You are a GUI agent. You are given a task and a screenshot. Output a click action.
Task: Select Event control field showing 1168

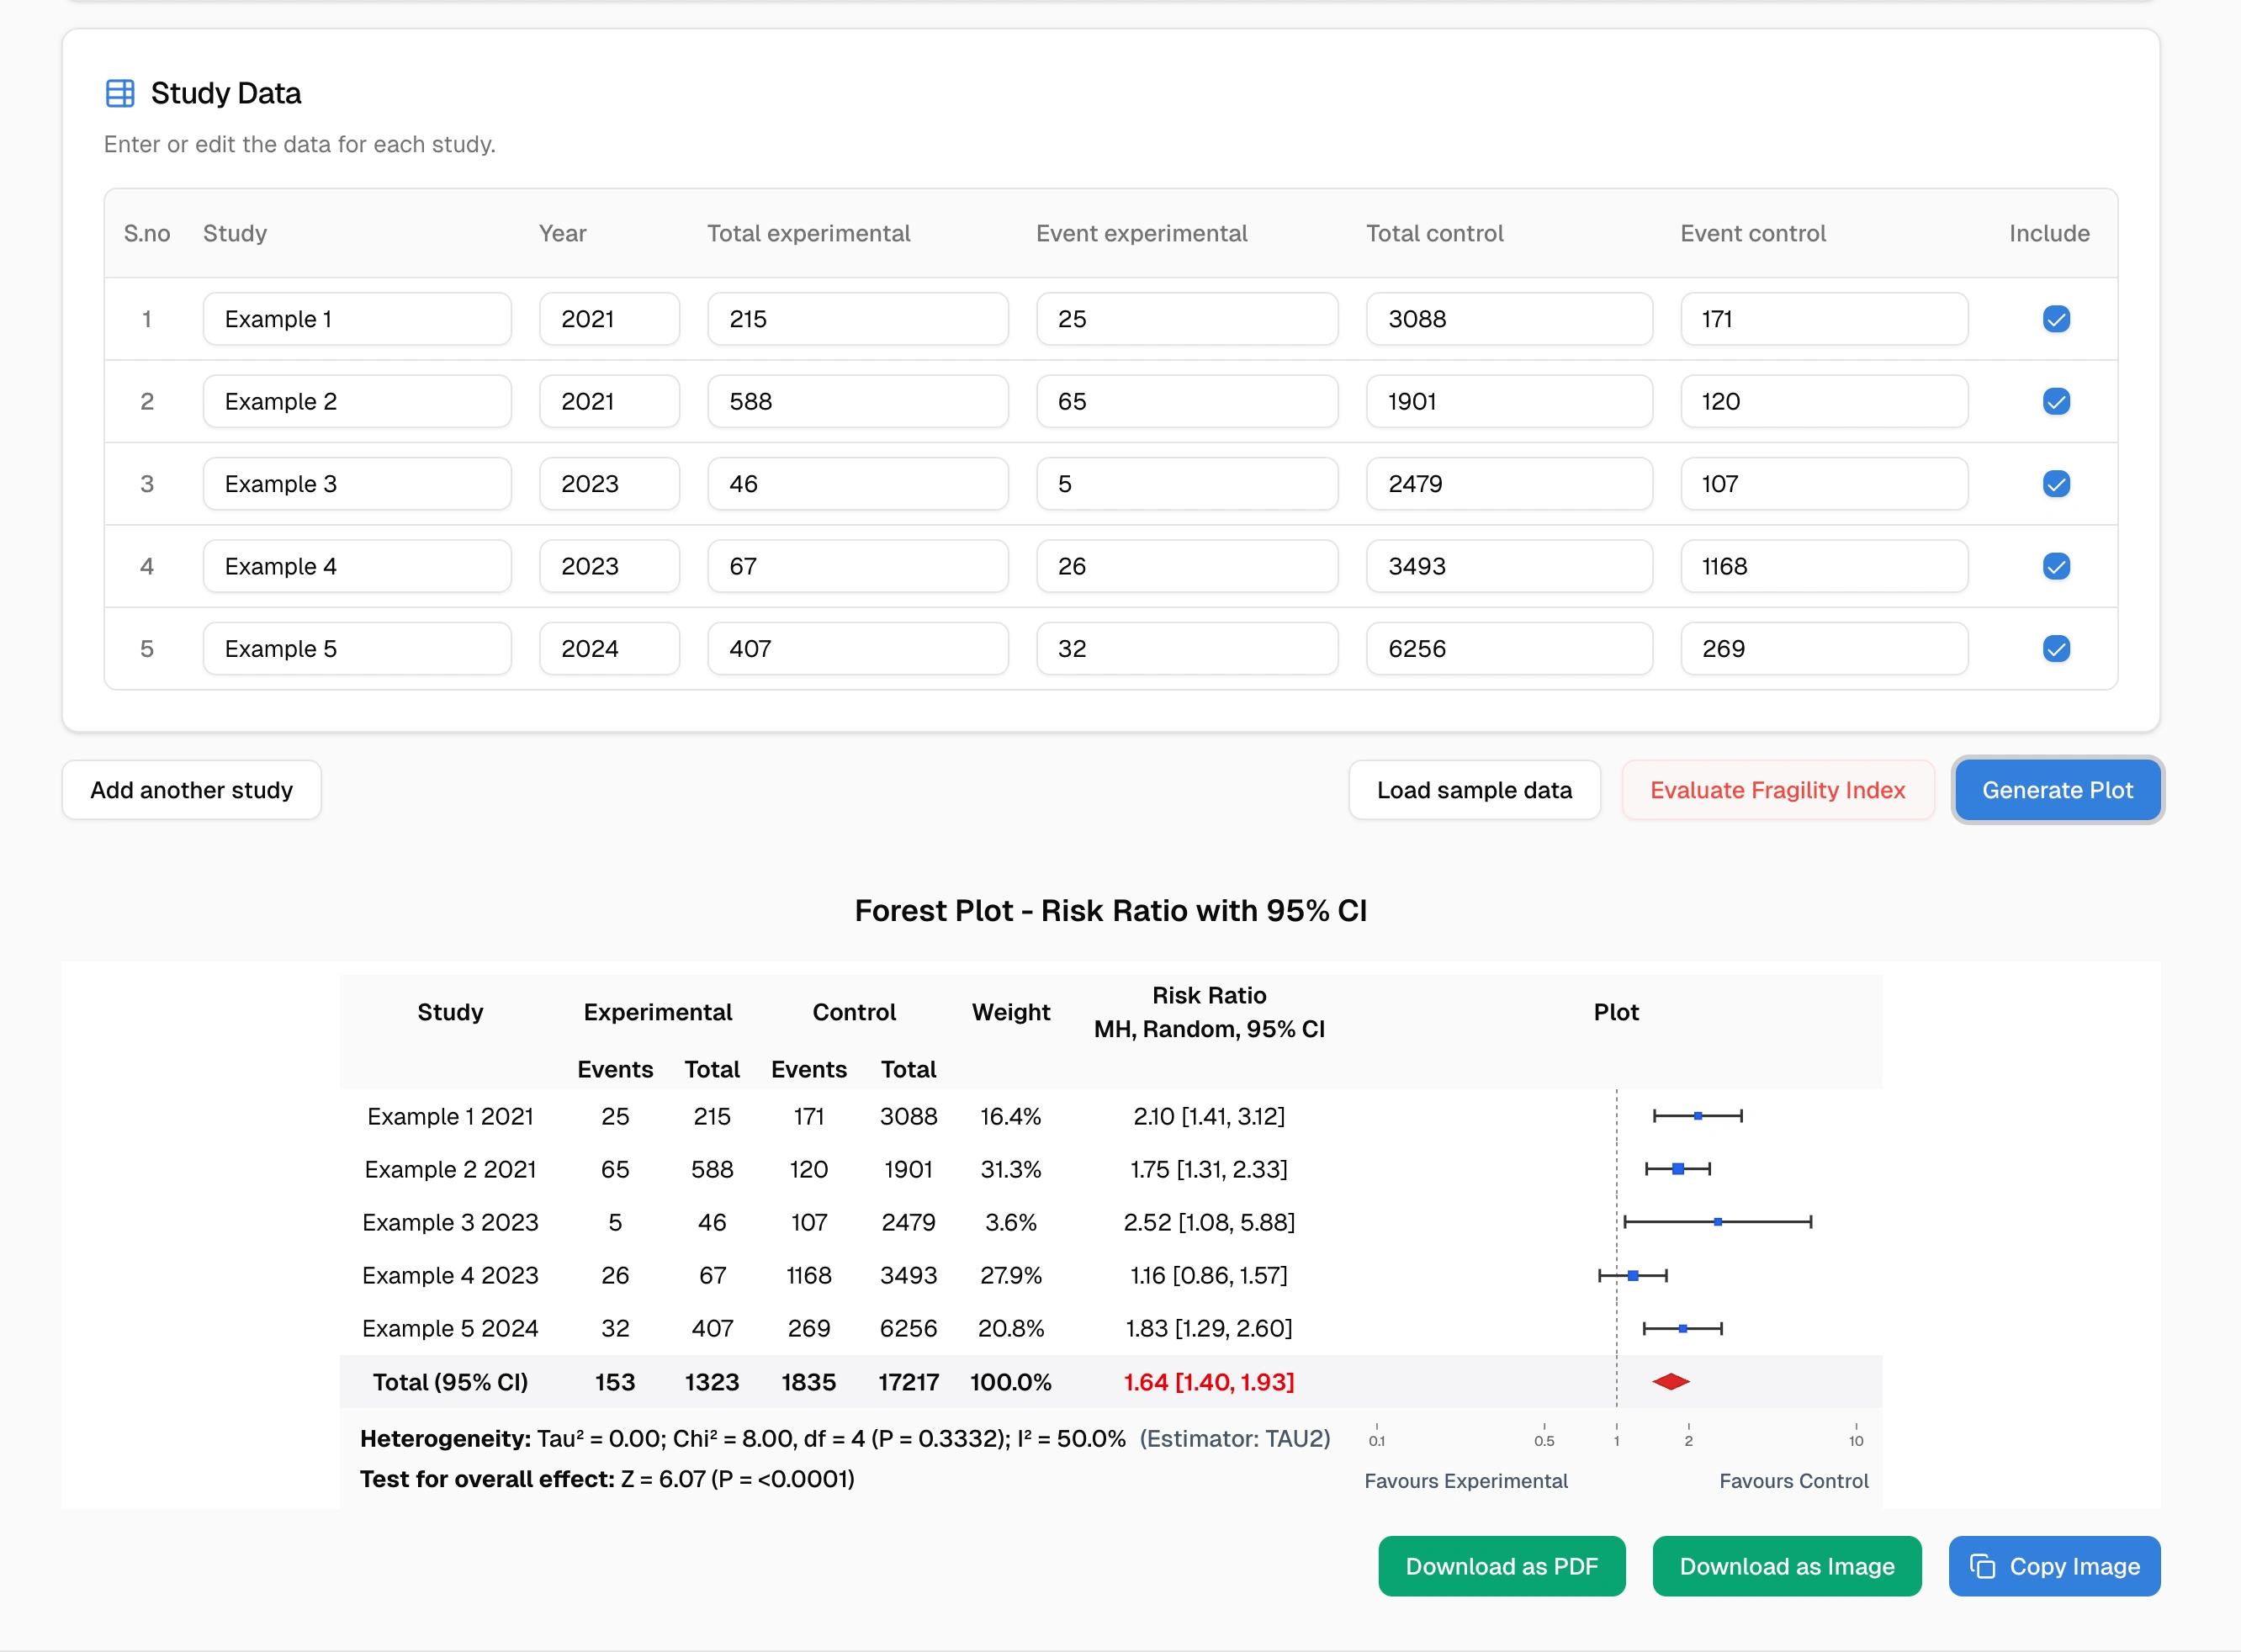point(1823,567)
